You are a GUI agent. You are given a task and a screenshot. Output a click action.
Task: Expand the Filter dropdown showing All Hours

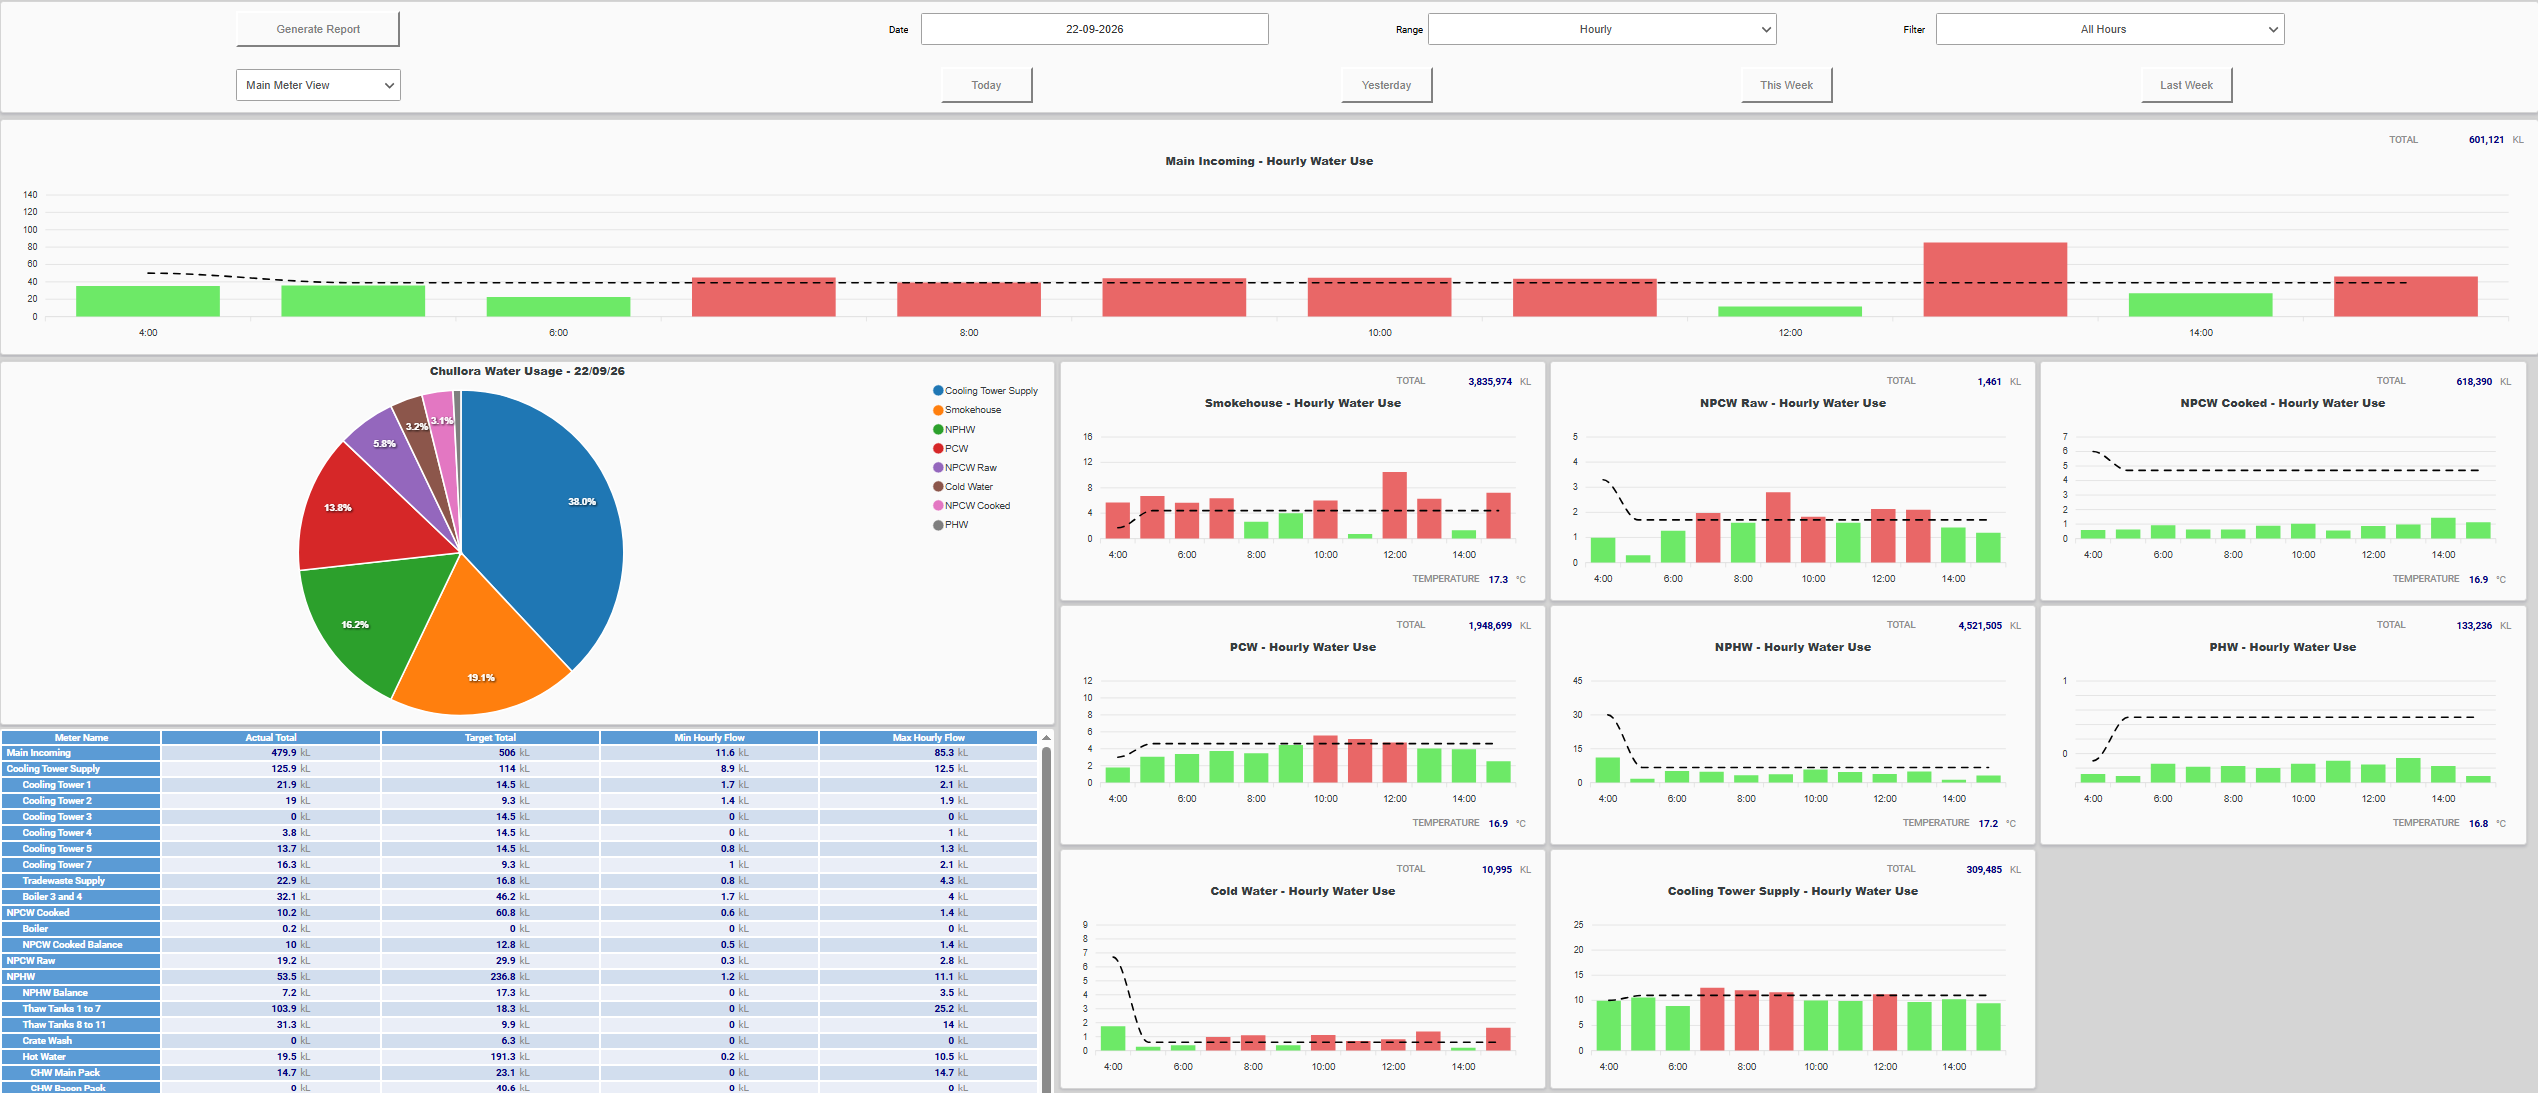click(x=2110, y=29)
